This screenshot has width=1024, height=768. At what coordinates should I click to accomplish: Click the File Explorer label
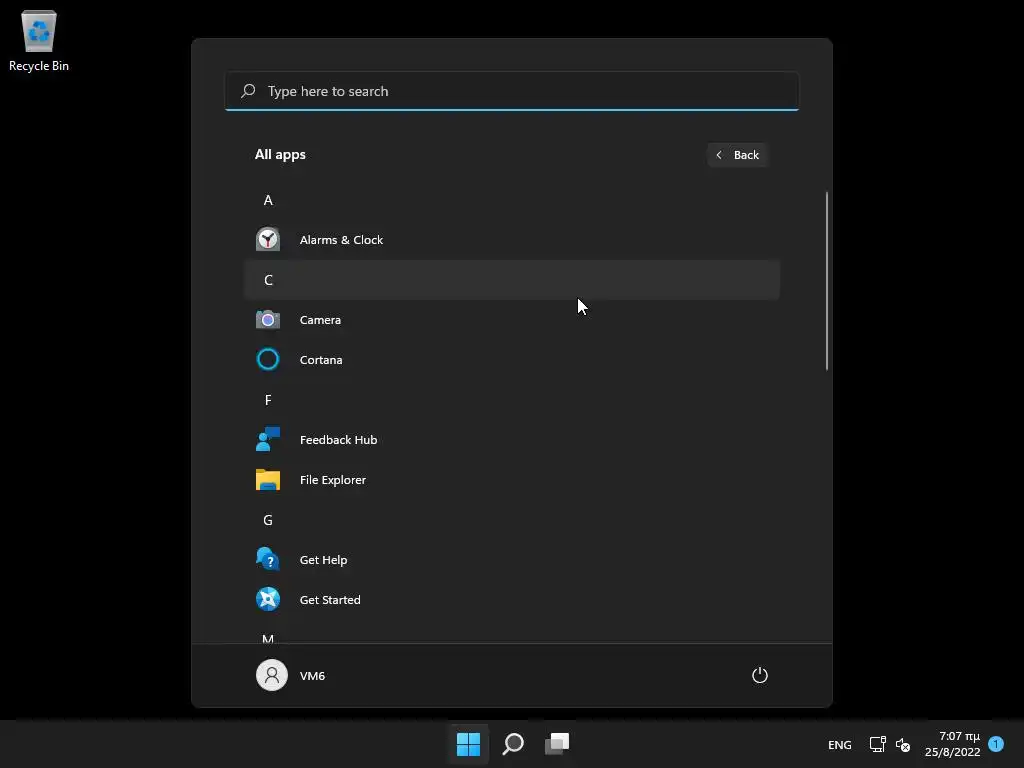point(332,480)
